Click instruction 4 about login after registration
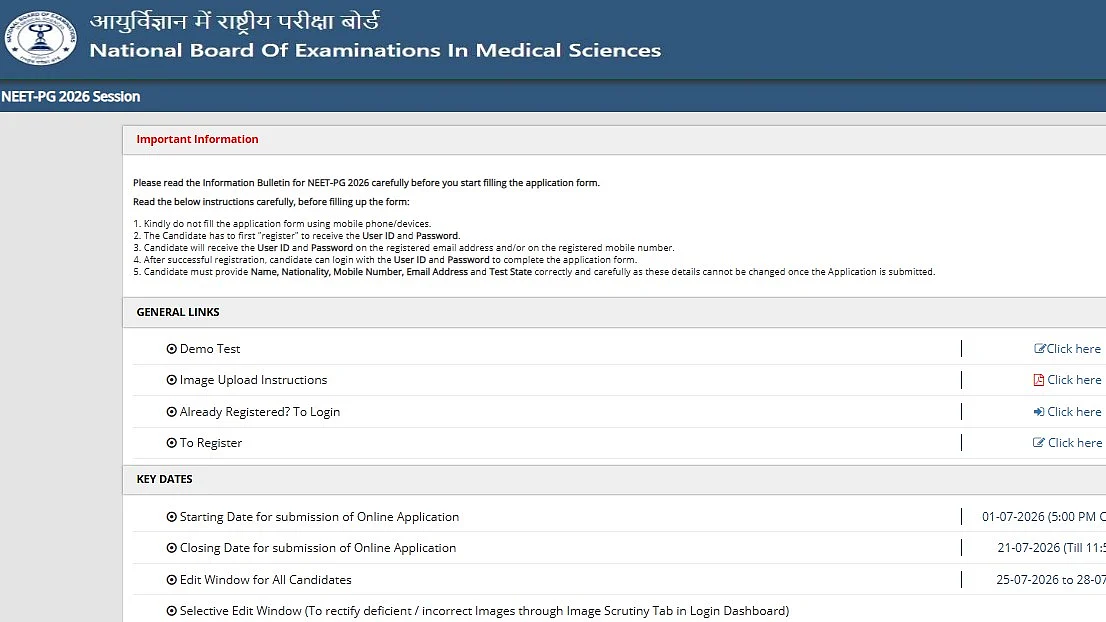Screen dimensions: 1106x622 pos(385,260)
